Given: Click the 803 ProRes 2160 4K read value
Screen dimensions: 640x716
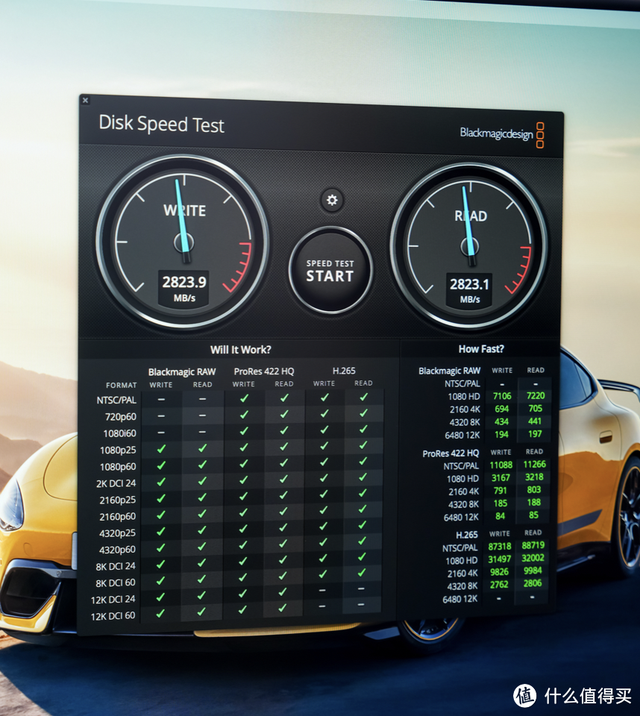Looking at the screenshot, I should (534, 490).
